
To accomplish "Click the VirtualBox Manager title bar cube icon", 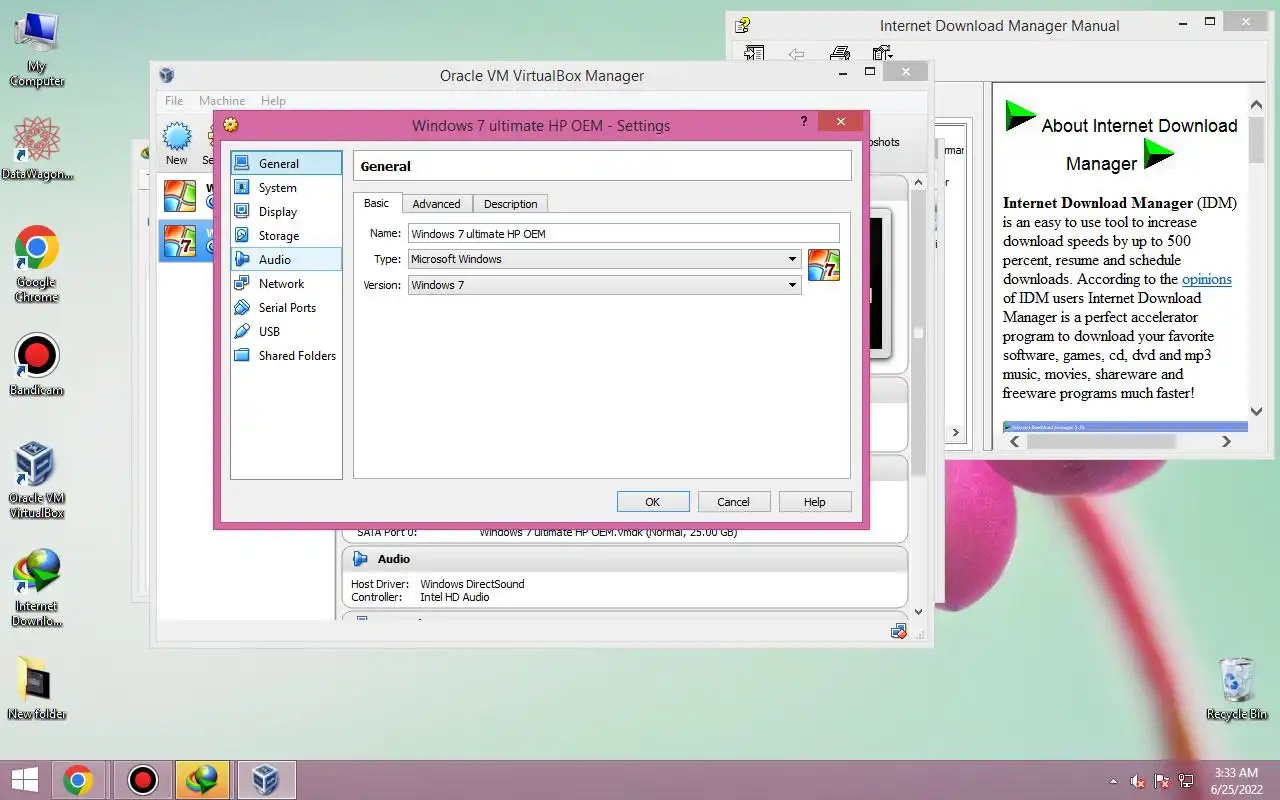I will (x=167, y=75).
